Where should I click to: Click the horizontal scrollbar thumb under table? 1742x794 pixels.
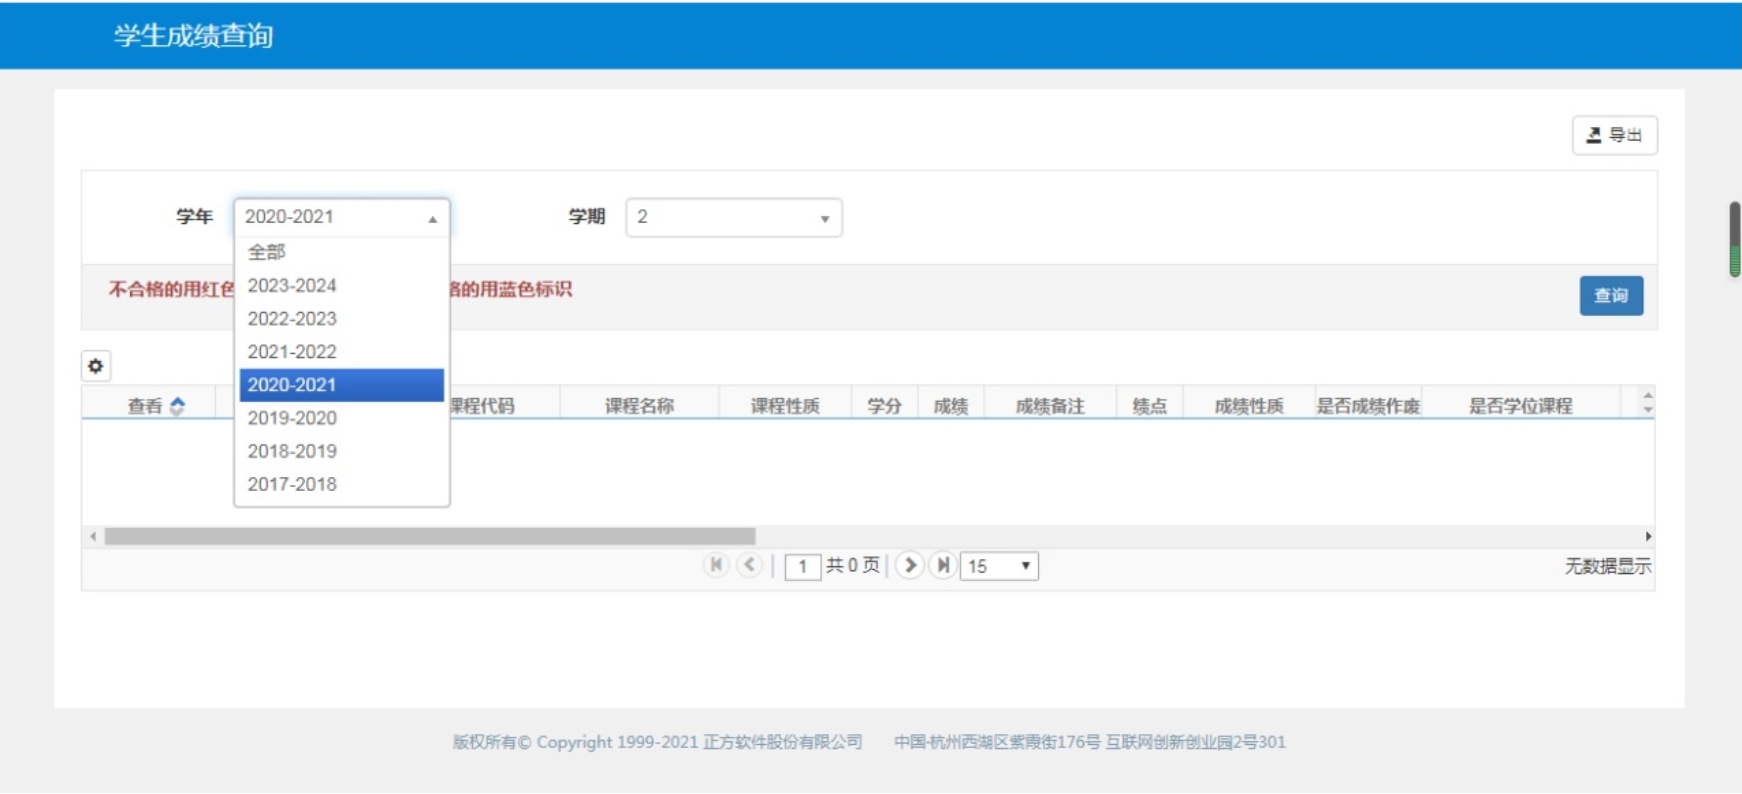click(430, 537)
